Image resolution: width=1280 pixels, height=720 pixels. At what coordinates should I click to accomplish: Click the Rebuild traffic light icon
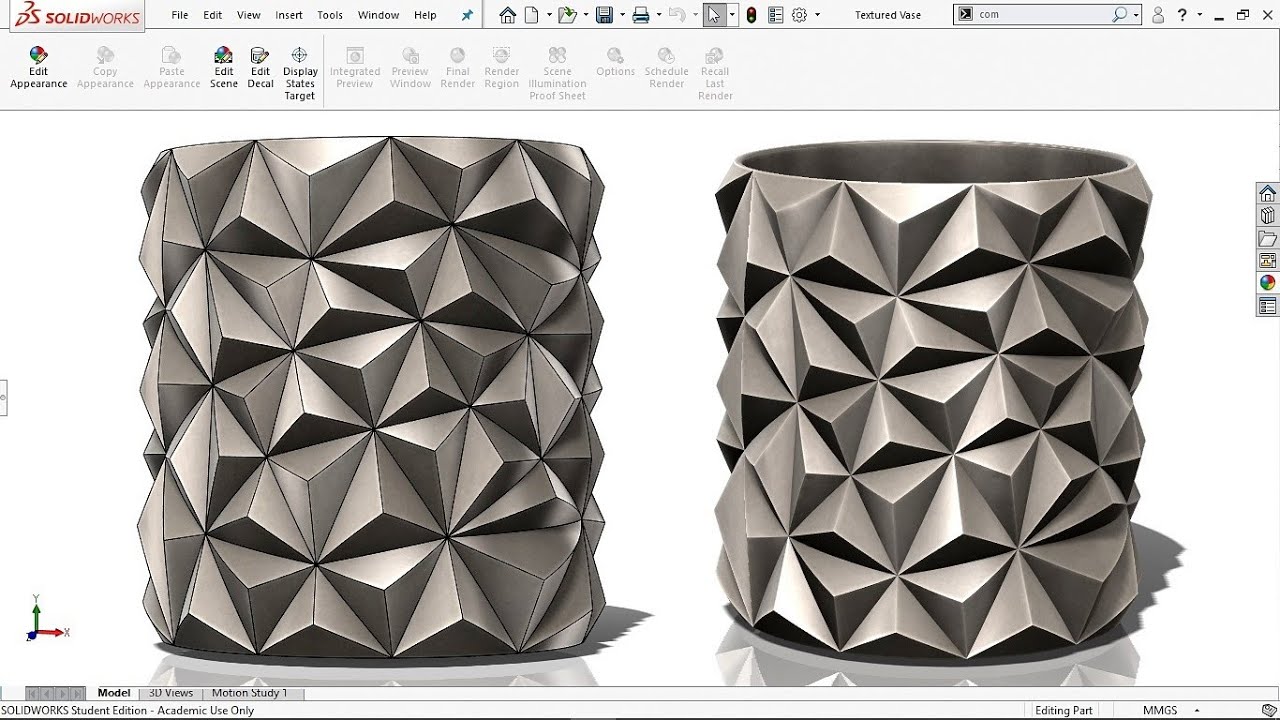[751, 15]
